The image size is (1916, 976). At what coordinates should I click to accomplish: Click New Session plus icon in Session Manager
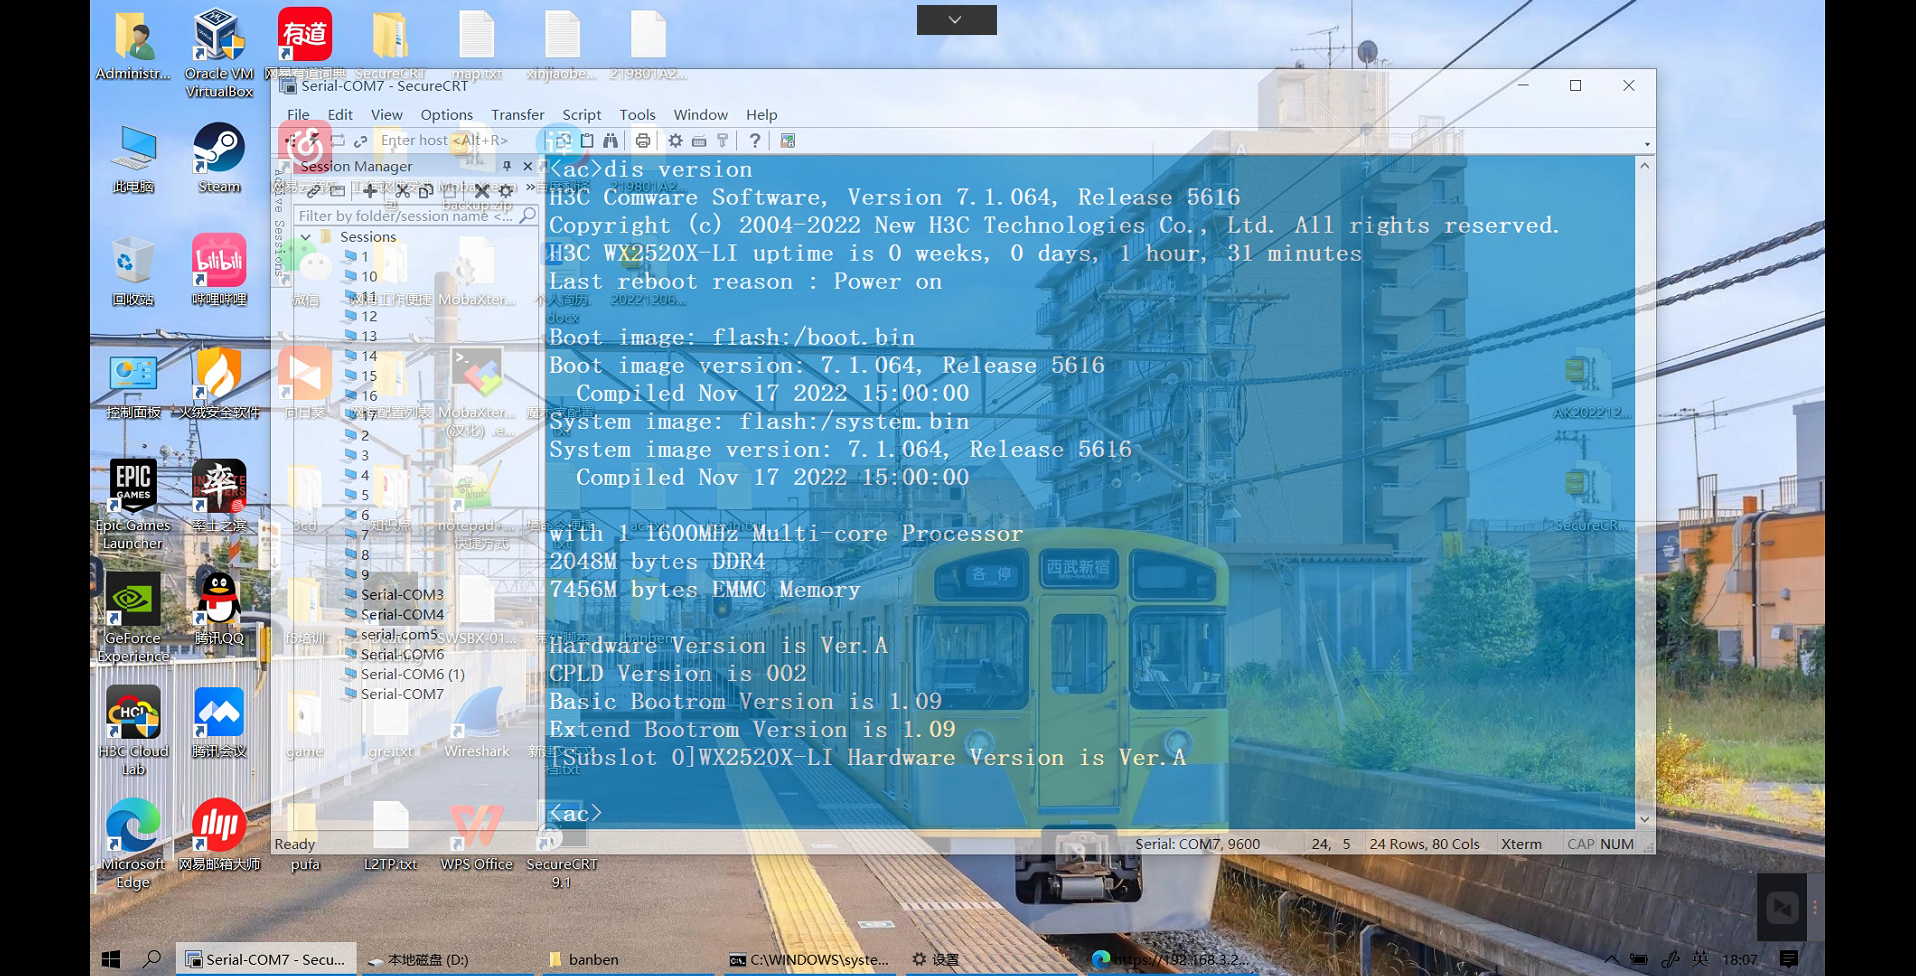[x=370, y=190]
